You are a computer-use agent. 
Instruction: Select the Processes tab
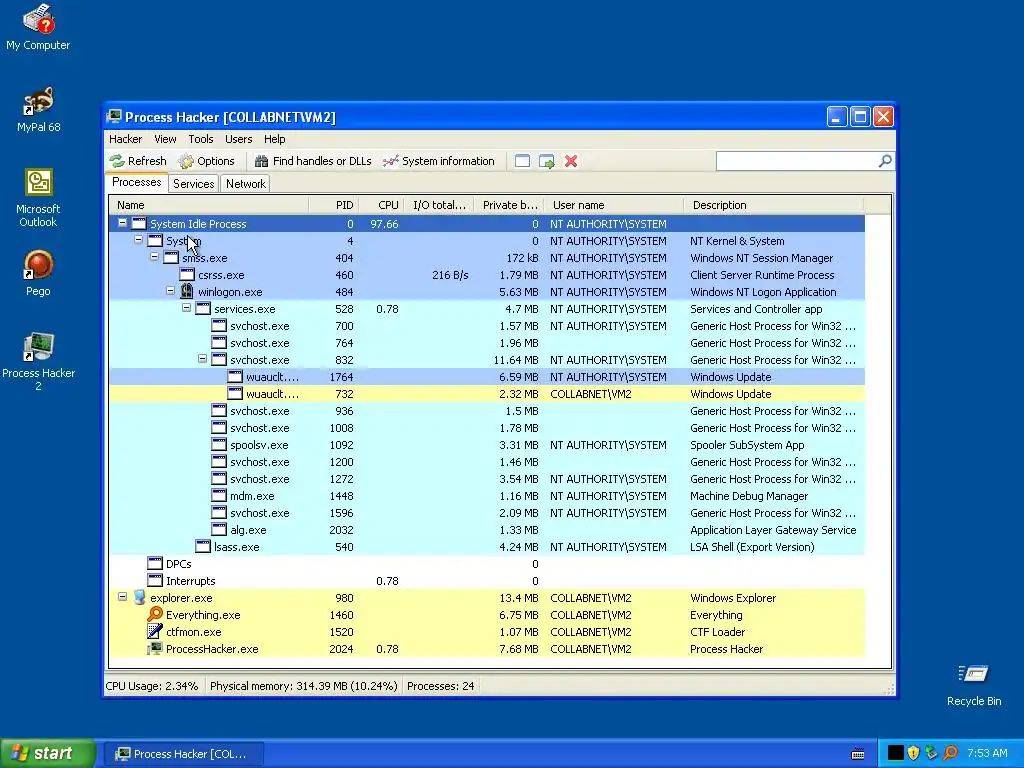point(136,182)
